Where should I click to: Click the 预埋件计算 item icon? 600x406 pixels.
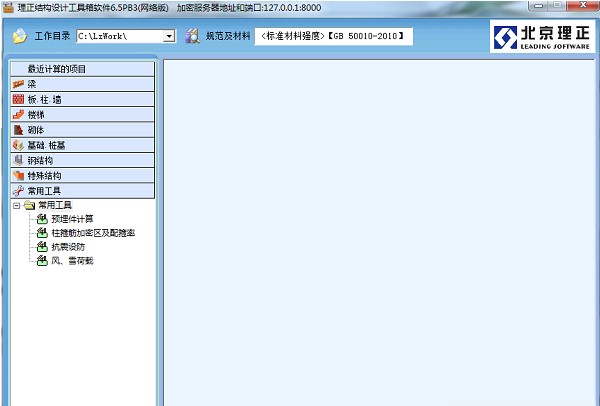[42, 219]
